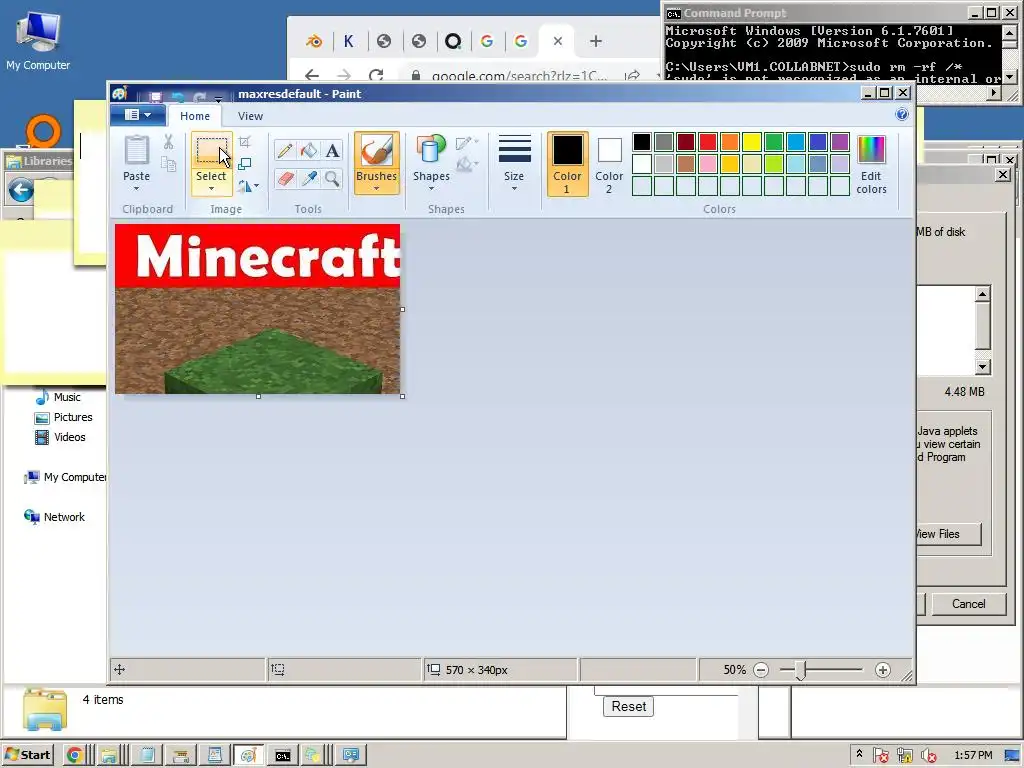Viewport: 1024px width, 768px height.
Task: Click the Edit colors rainbow icon
Action: coord(871,150)
